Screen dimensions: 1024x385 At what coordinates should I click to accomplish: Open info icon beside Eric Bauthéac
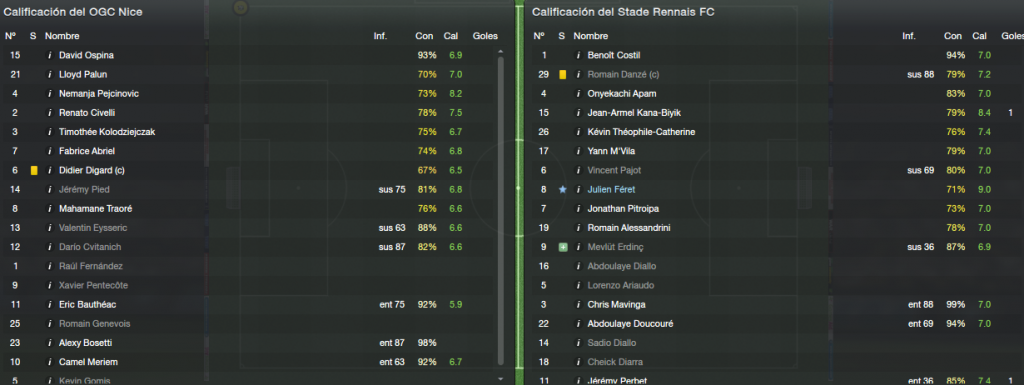point(49,305)
